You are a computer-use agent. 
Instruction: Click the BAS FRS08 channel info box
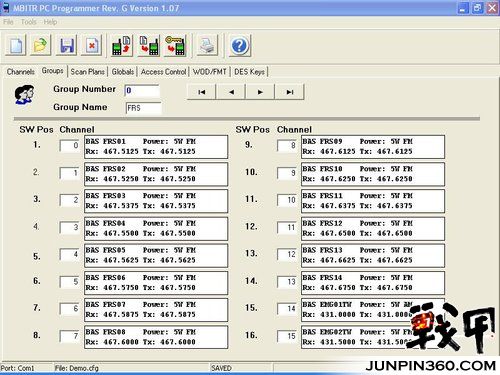tap(156, 337)
